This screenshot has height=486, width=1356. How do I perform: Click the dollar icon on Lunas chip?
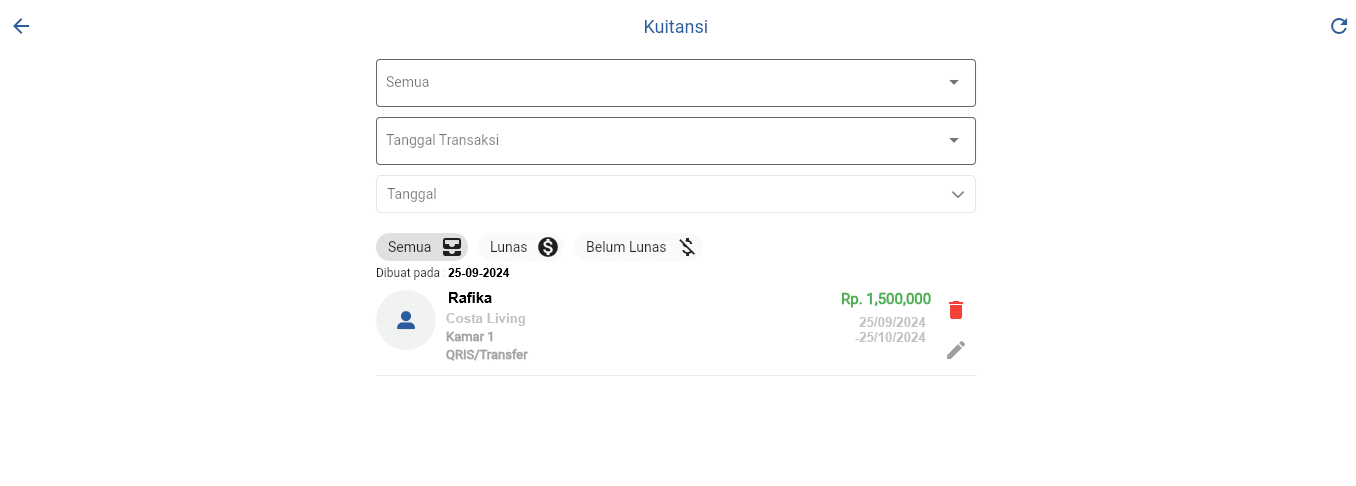[548, 247]
